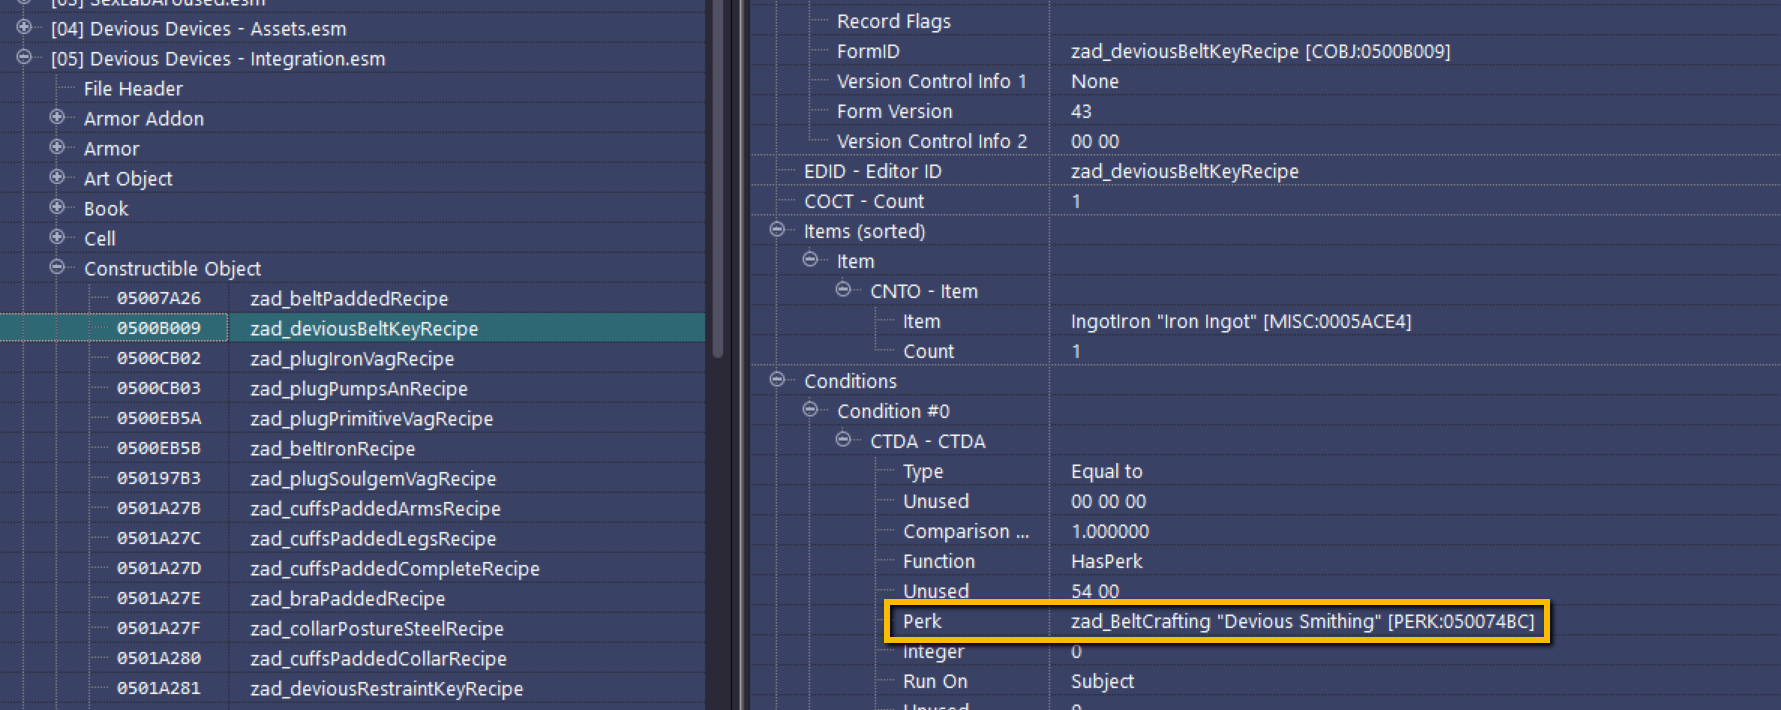
Task: Click the EDID - Editor ID label
Action: 873,171
